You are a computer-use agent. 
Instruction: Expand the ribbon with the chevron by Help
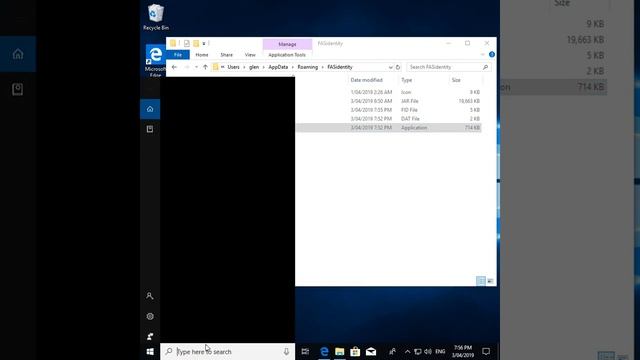(482, 54)
